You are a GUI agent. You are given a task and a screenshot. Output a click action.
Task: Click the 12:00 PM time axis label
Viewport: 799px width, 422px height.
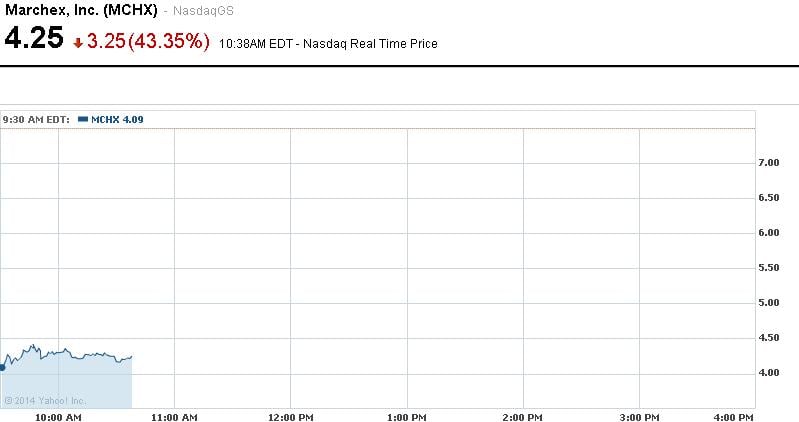pos(290,416)
